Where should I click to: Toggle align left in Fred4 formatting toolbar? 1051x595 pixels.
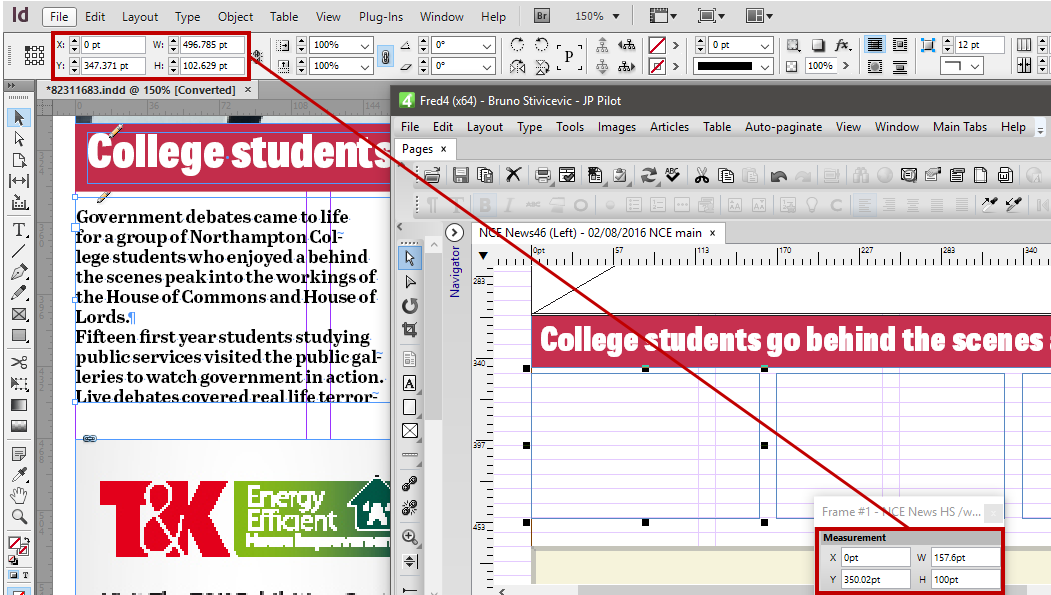(x=865, y=205)
